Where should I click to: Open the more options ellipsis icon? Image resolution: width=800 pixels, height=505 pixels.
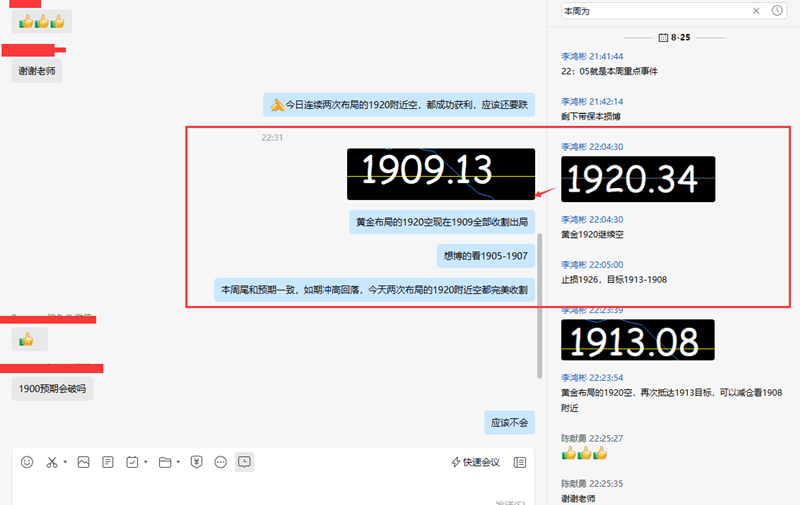[x=220, y=462]
